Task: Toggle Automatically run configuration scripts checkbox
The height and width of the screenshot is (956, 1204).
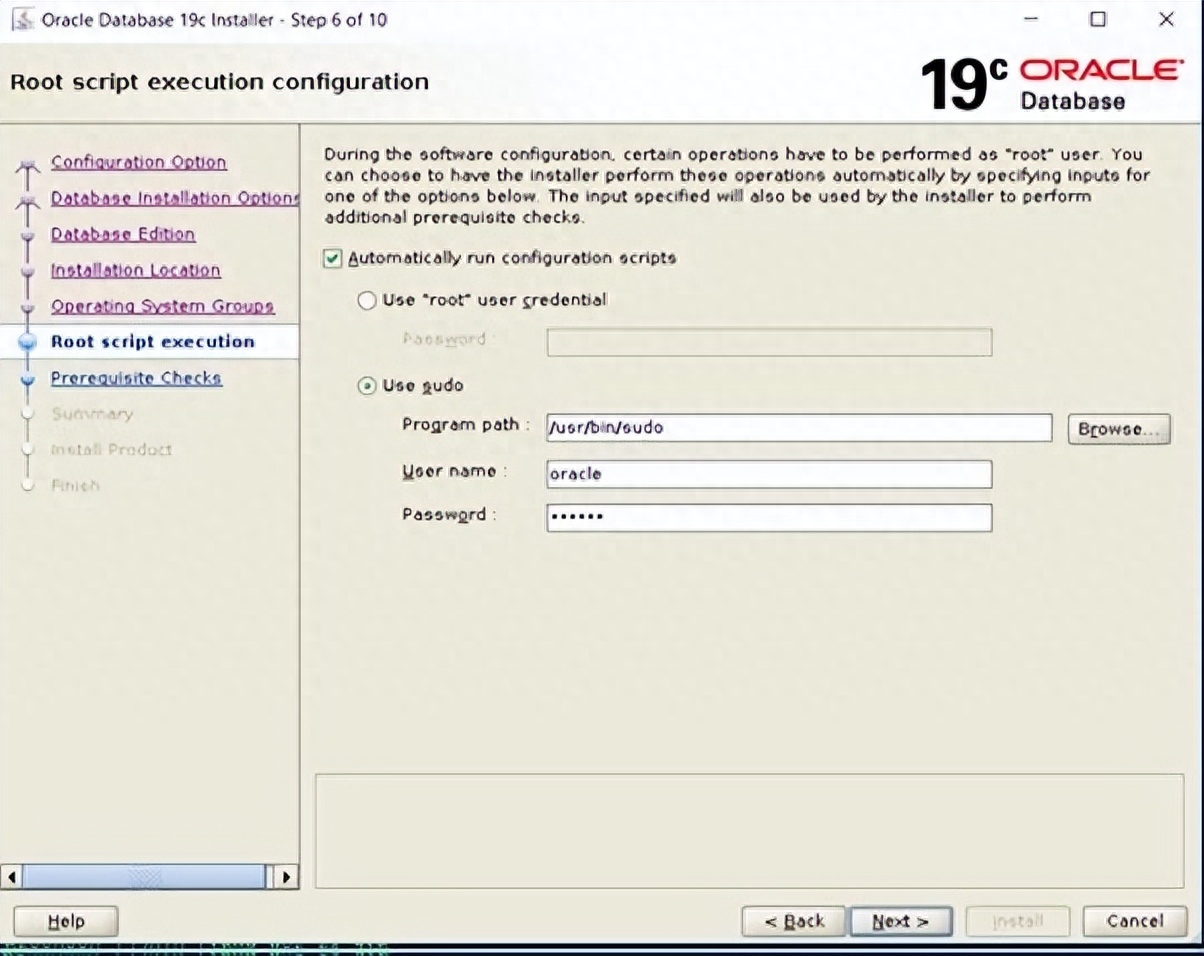Action: click(x=334, y=258)
